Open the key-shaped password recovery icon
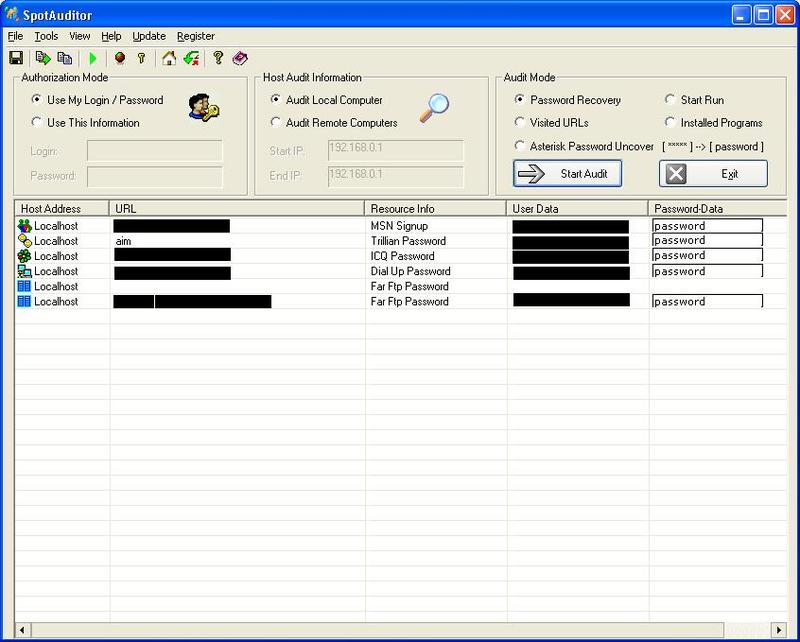The image size is (800, 642). (140, 59)
